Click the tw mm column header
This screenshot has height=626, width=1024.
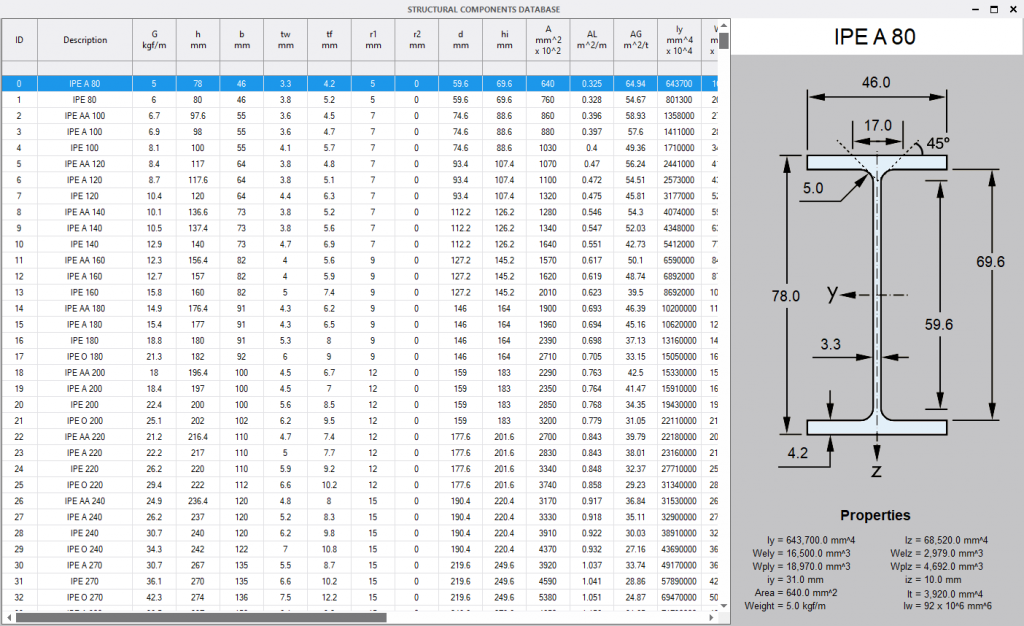point(285,40)
